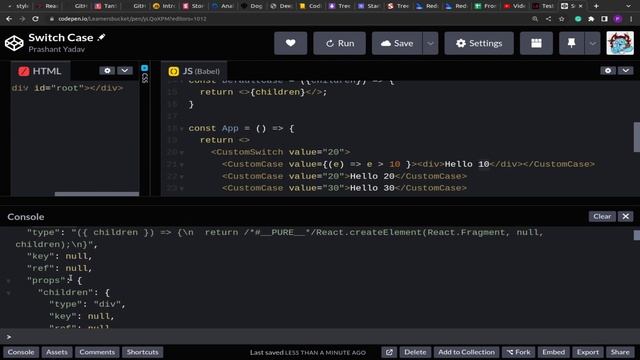Select the JS (Babel) editor tab

pyautogui.click(x=194, y=71)
